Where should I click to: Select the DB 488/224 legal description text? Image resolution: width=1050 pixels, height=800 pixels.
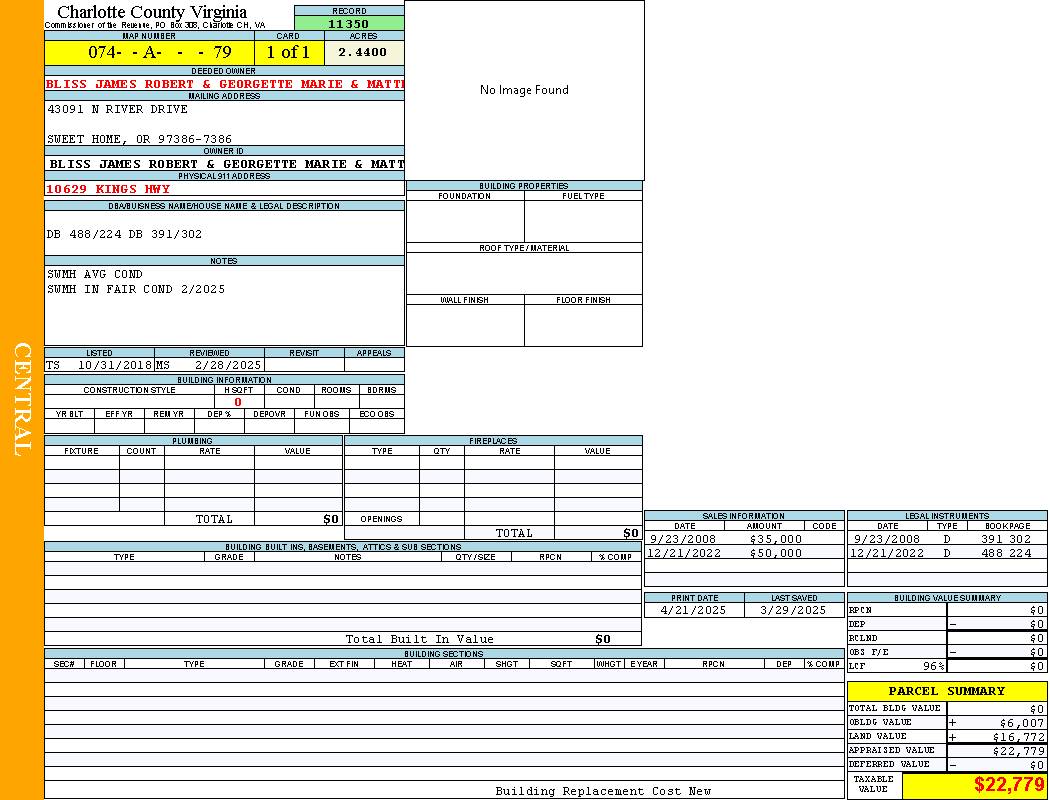pyautogui.click(x=124, y=234)
